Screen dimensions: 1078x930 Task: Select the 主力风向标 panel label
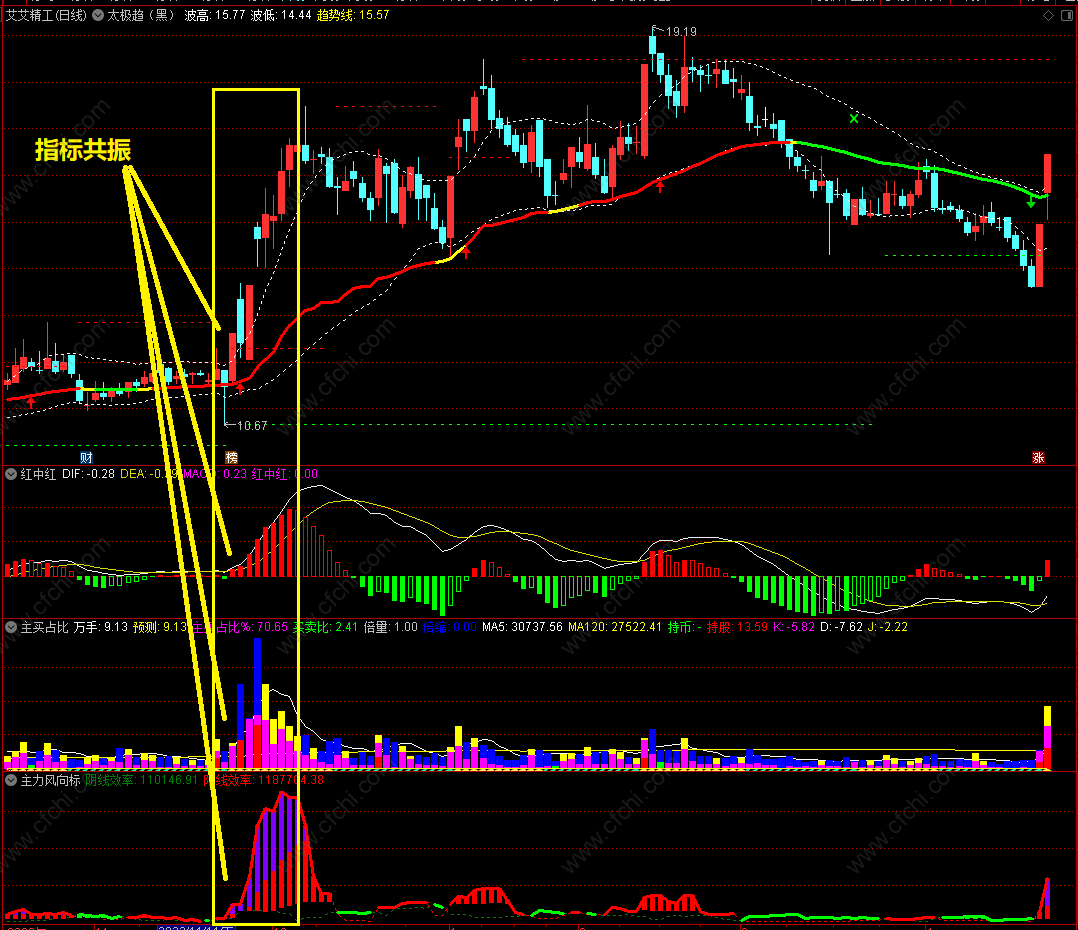[x=51, y=780]
